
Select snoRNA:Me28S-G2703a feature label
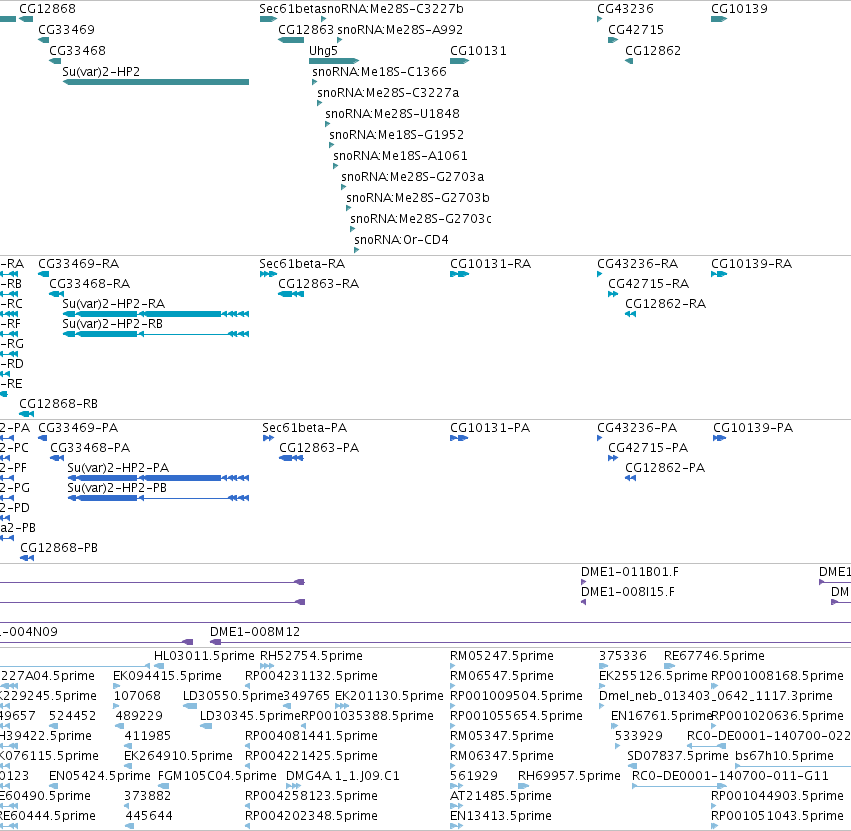pyautogui.click(x=412, y=177)
